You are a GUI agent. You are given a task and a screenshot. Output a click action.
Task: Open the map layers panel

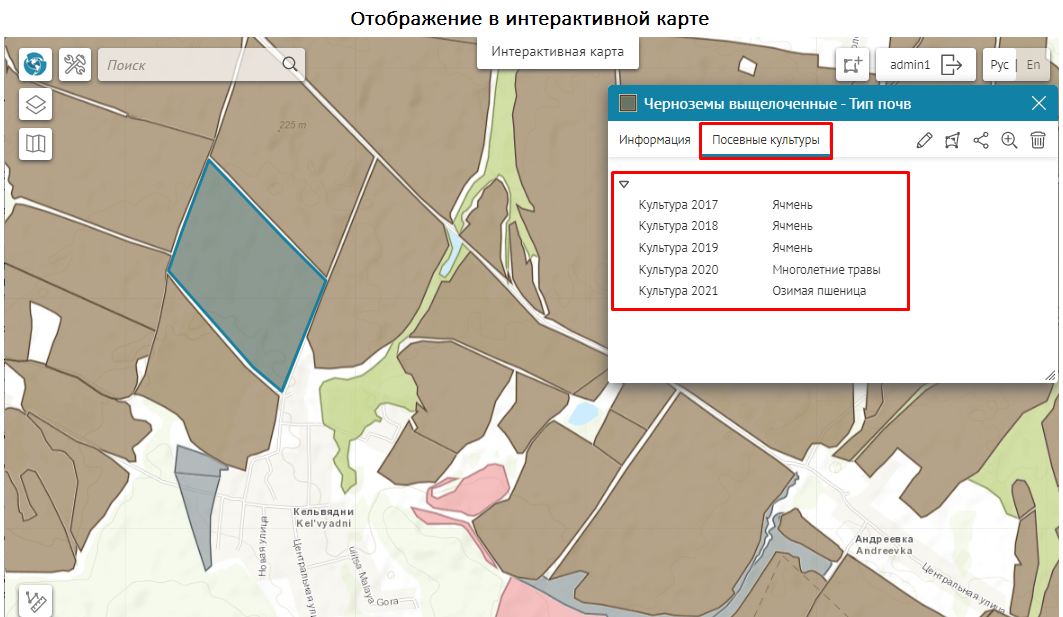click(x=36, y=105)
